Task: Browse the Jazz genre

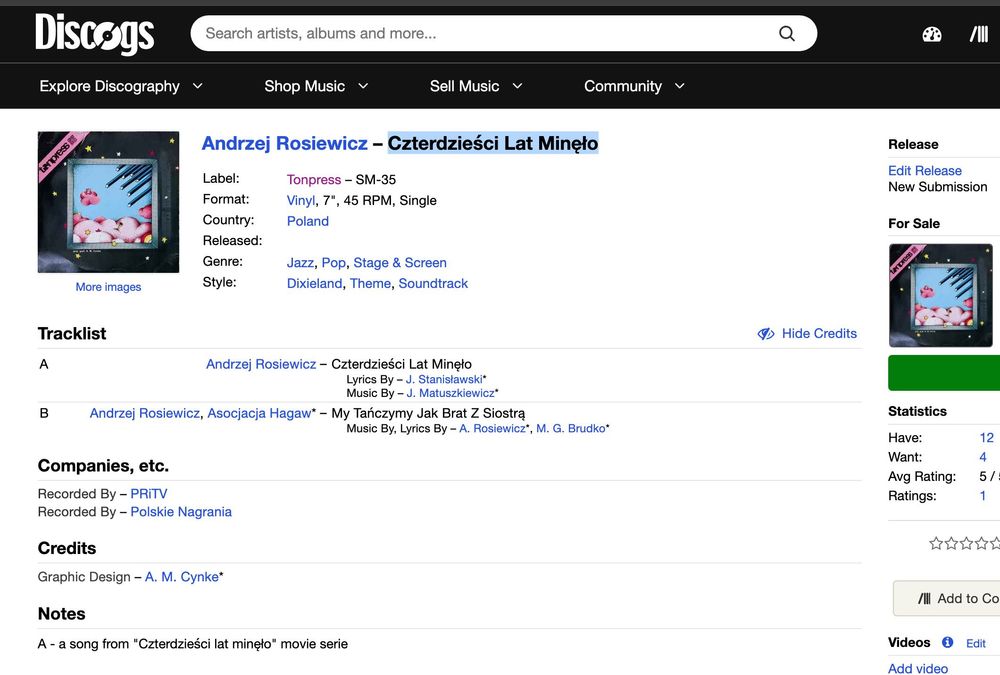Action: [300, 263]
